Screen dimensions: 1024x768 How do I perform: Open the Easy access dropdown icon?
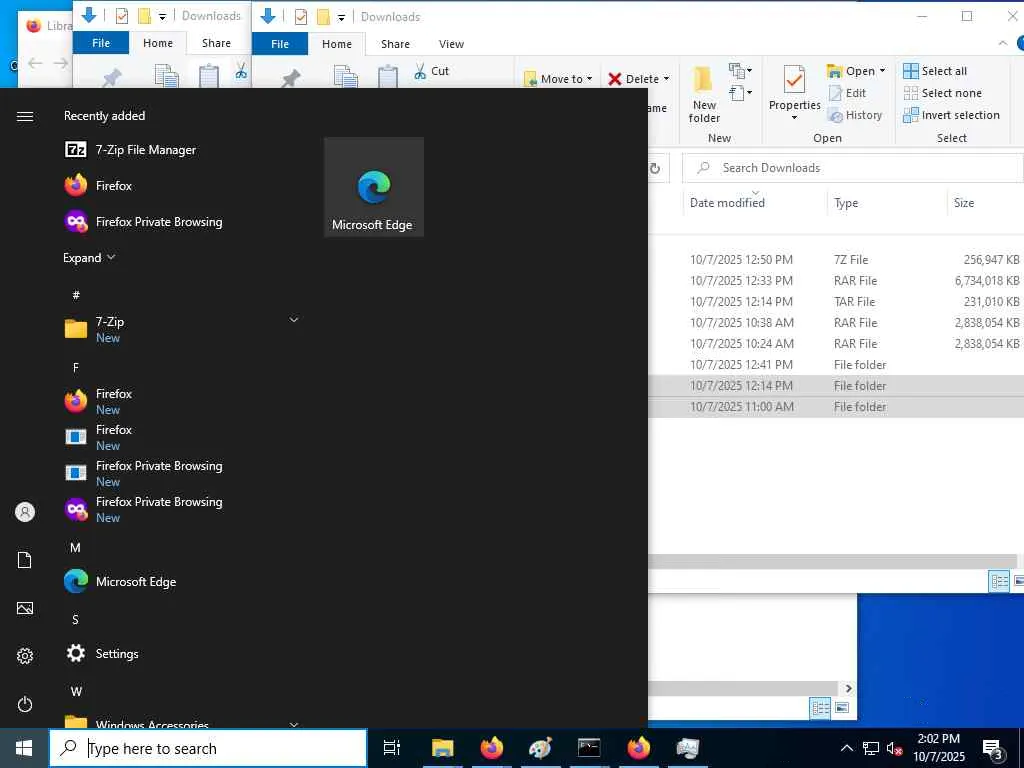(x=741, y=93)
